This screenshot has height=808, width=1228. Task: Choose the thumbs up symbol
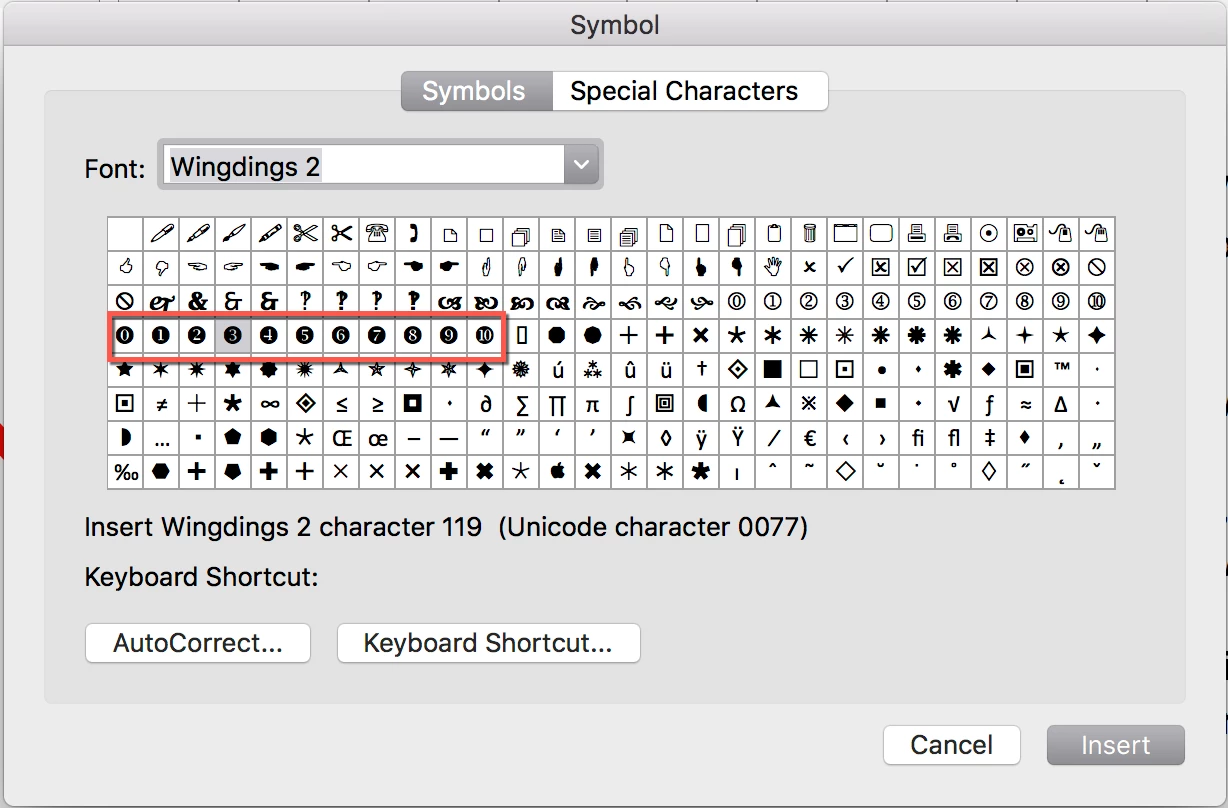coord(125,268)
